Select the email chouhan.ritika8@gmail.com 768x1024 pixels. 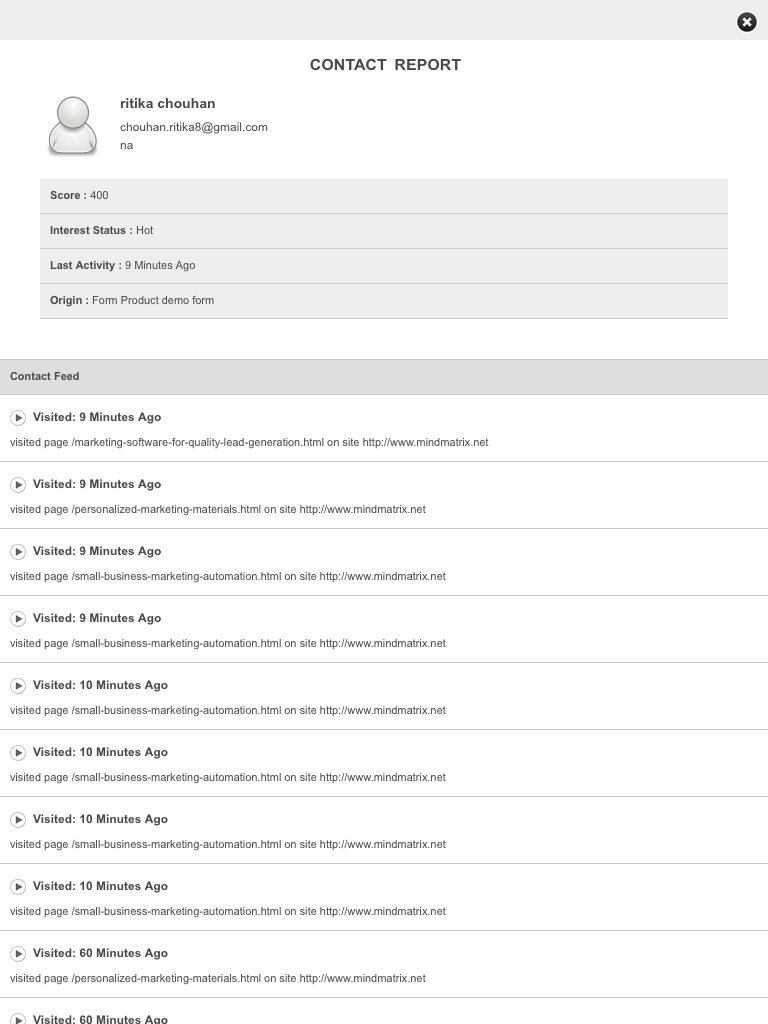click(194, 127)
